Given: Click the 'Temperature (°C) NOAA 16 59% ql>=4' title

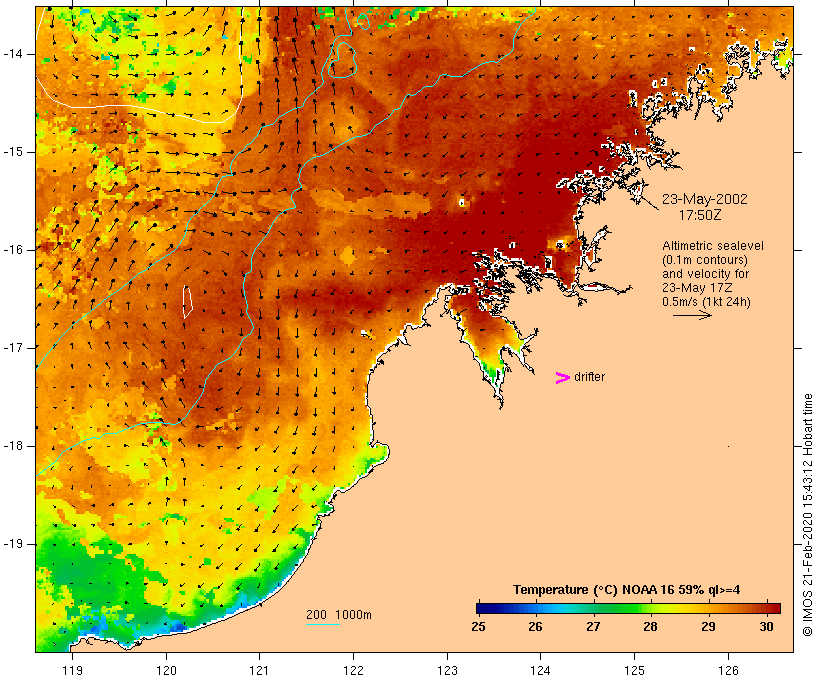Looking at the screenshot, I should (627, 590).
